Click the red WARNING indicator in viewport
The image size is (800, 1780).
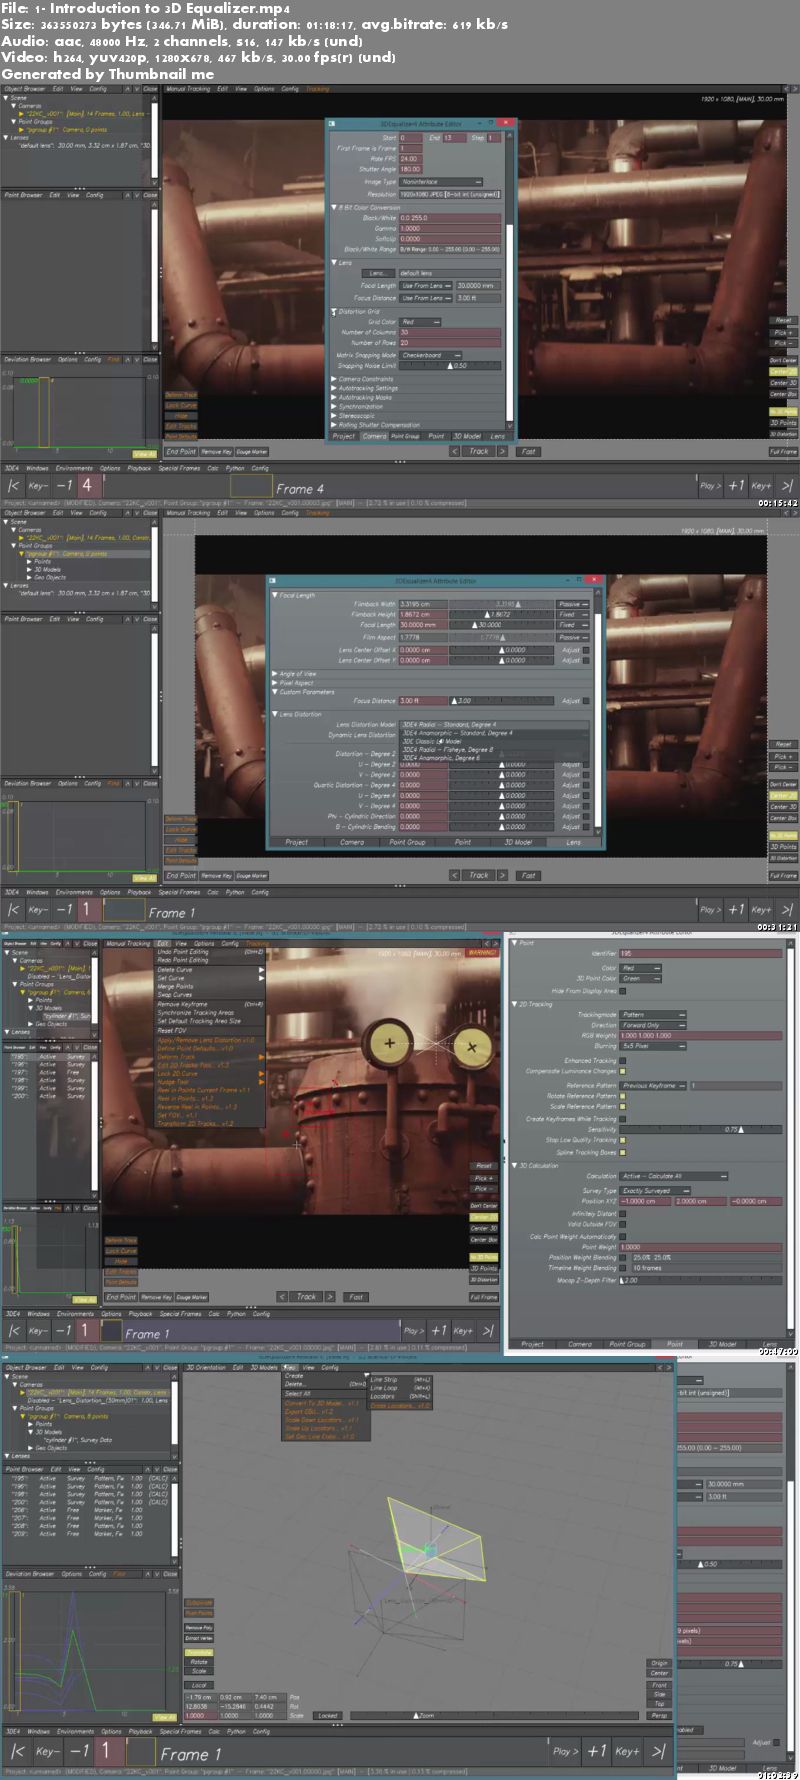(x=482, y=953)
